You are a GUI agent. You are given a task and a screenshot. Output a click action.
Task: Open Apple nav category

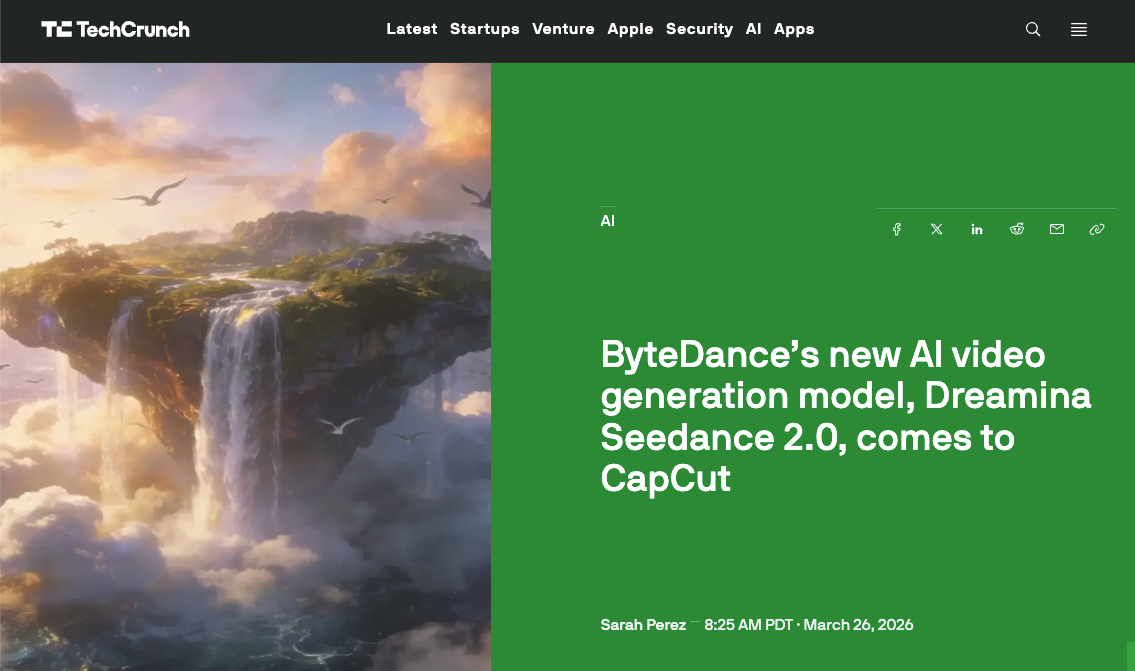[x=630, y=29]
